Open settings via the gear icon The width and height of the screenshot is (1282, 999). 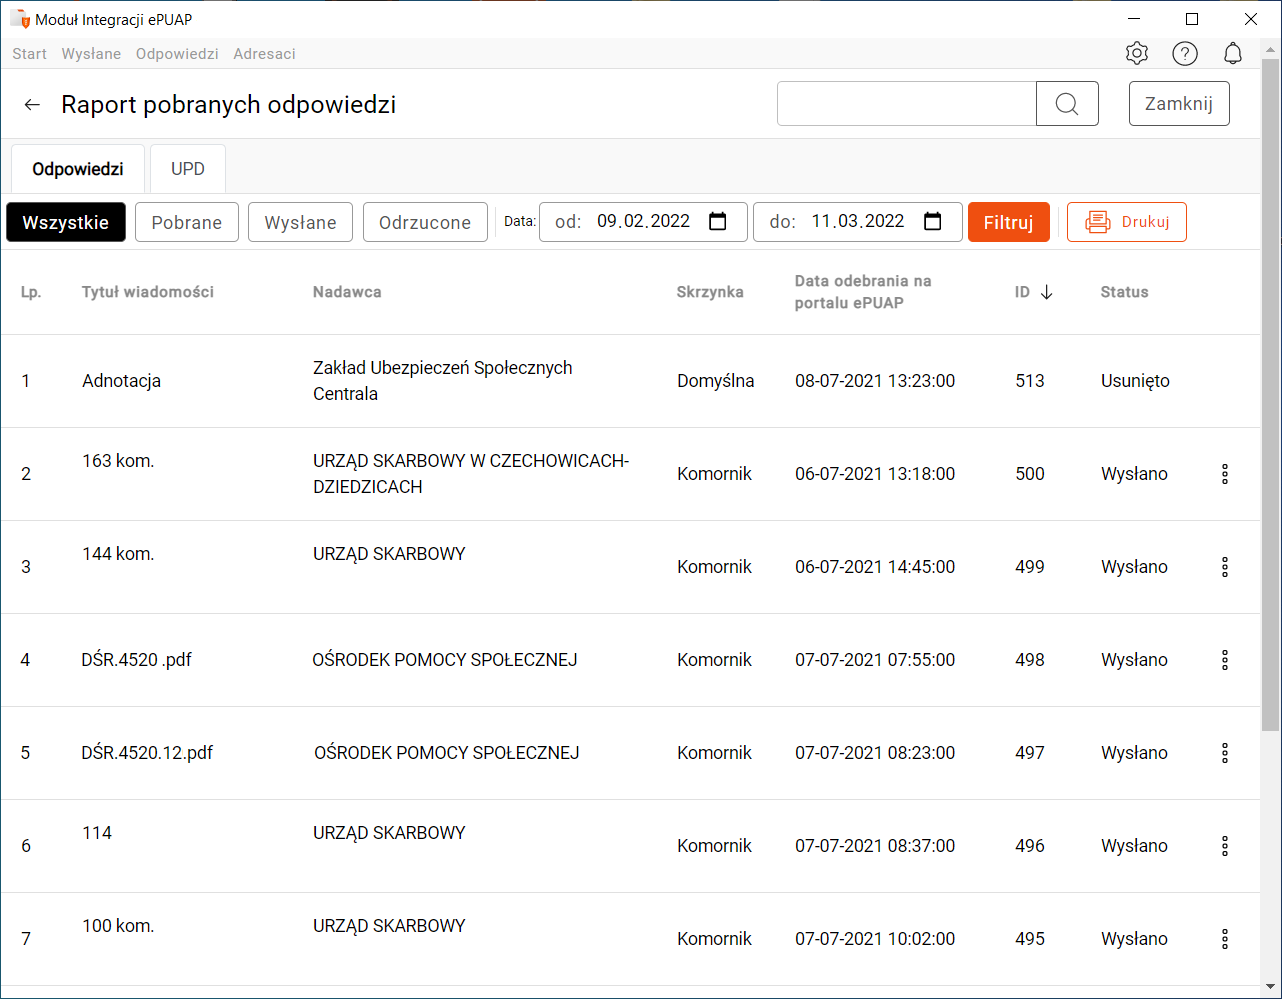tap(1136, 54)
